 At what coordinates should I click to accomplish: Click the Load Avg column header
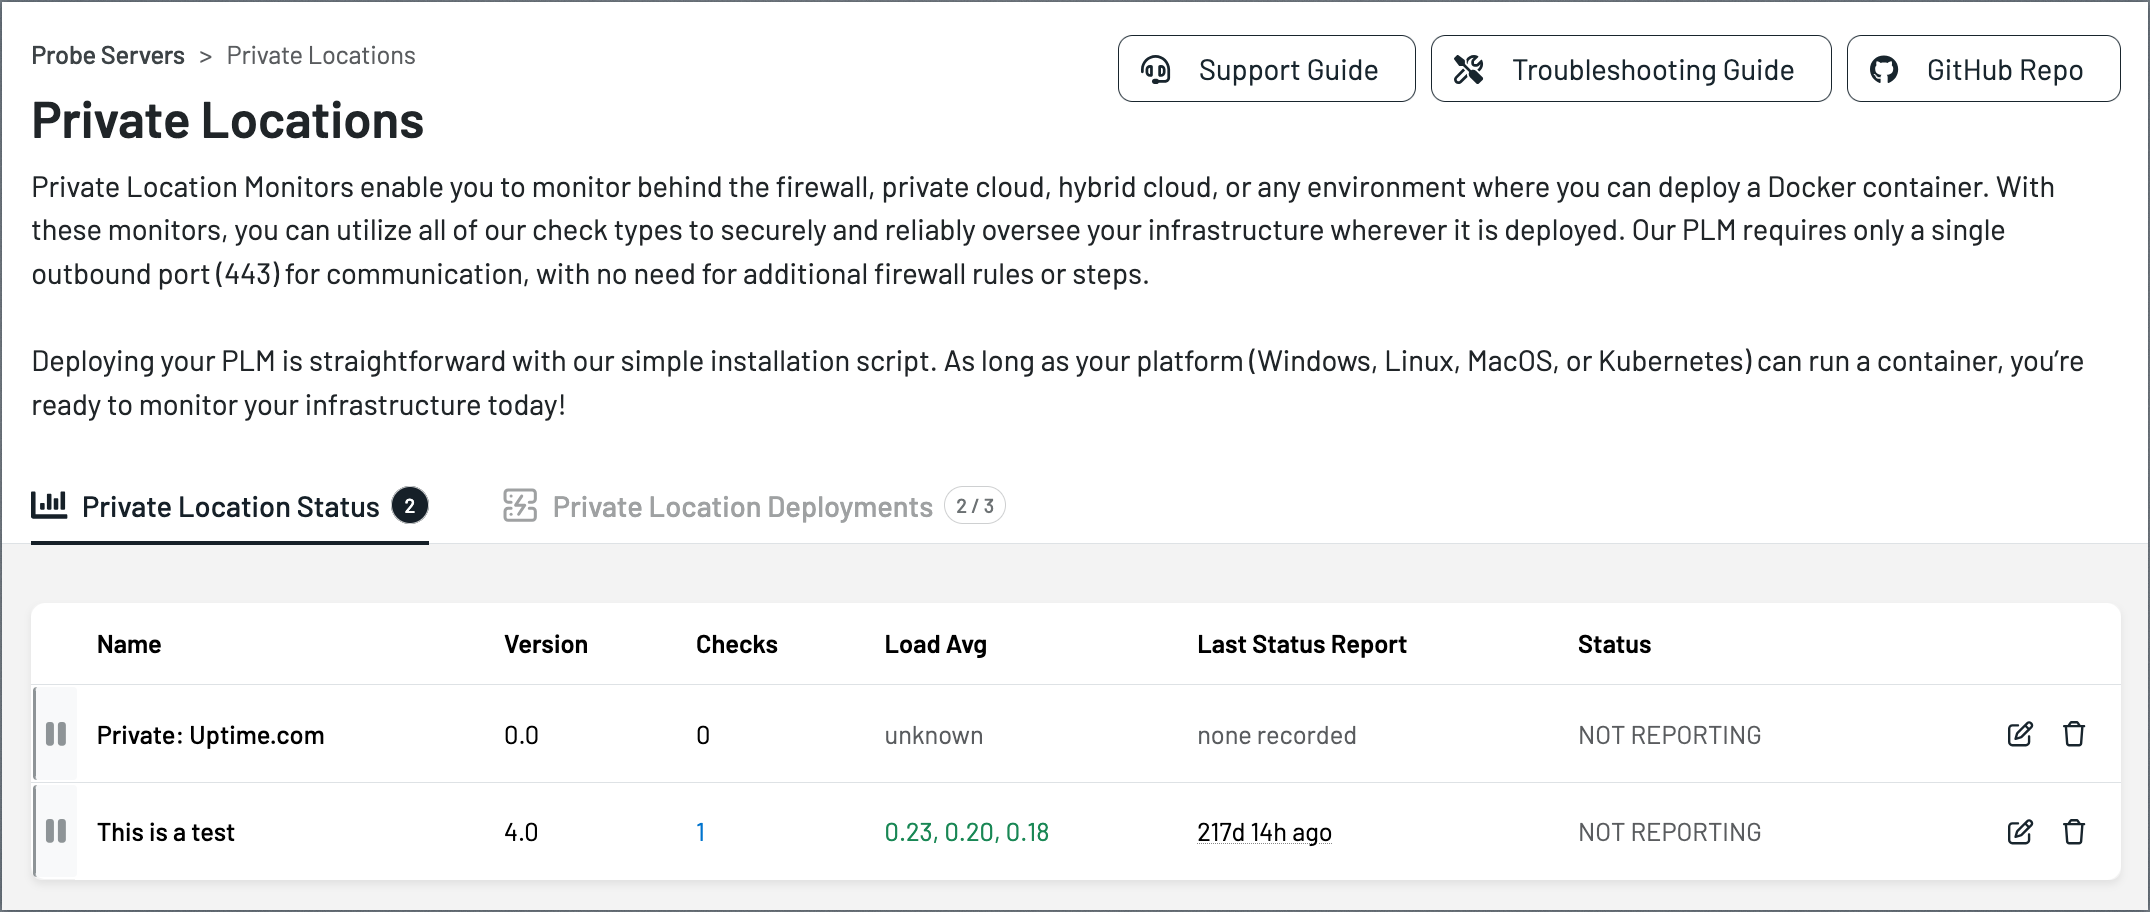[936, 645]
